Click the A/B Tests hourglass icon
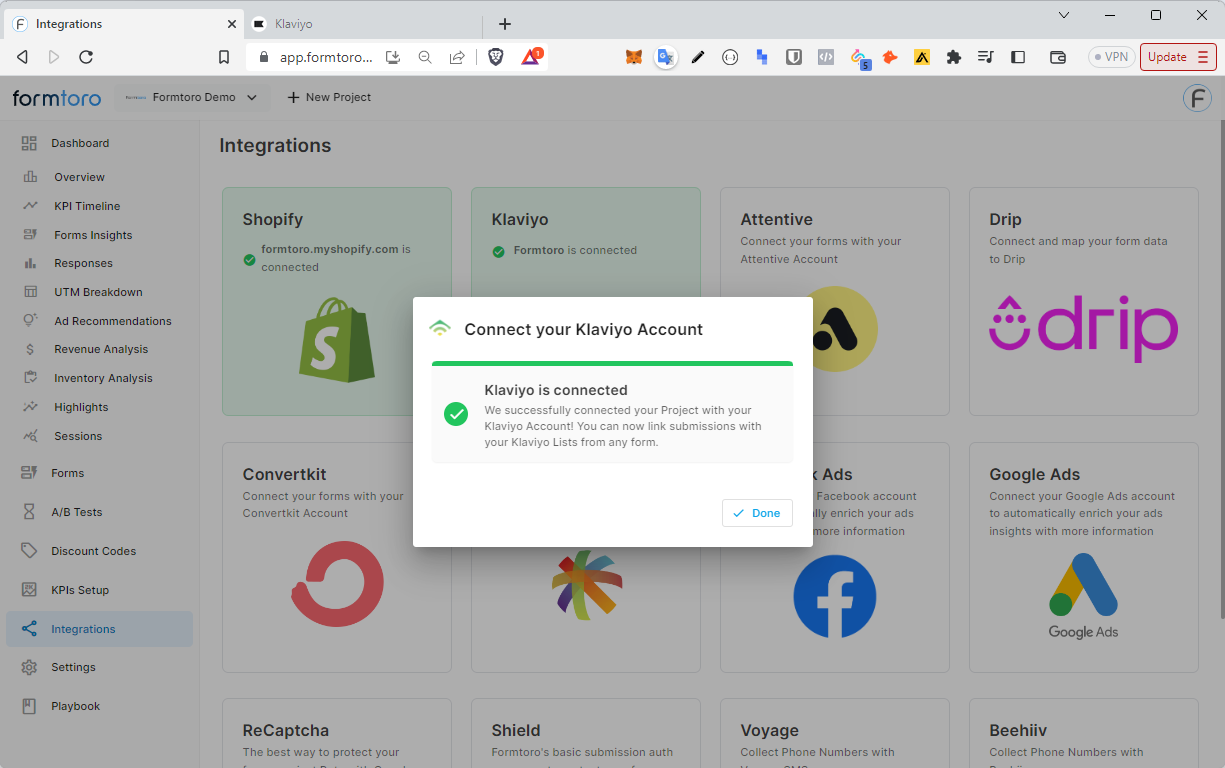1225x768 pixels. click(x=29, y=512)
